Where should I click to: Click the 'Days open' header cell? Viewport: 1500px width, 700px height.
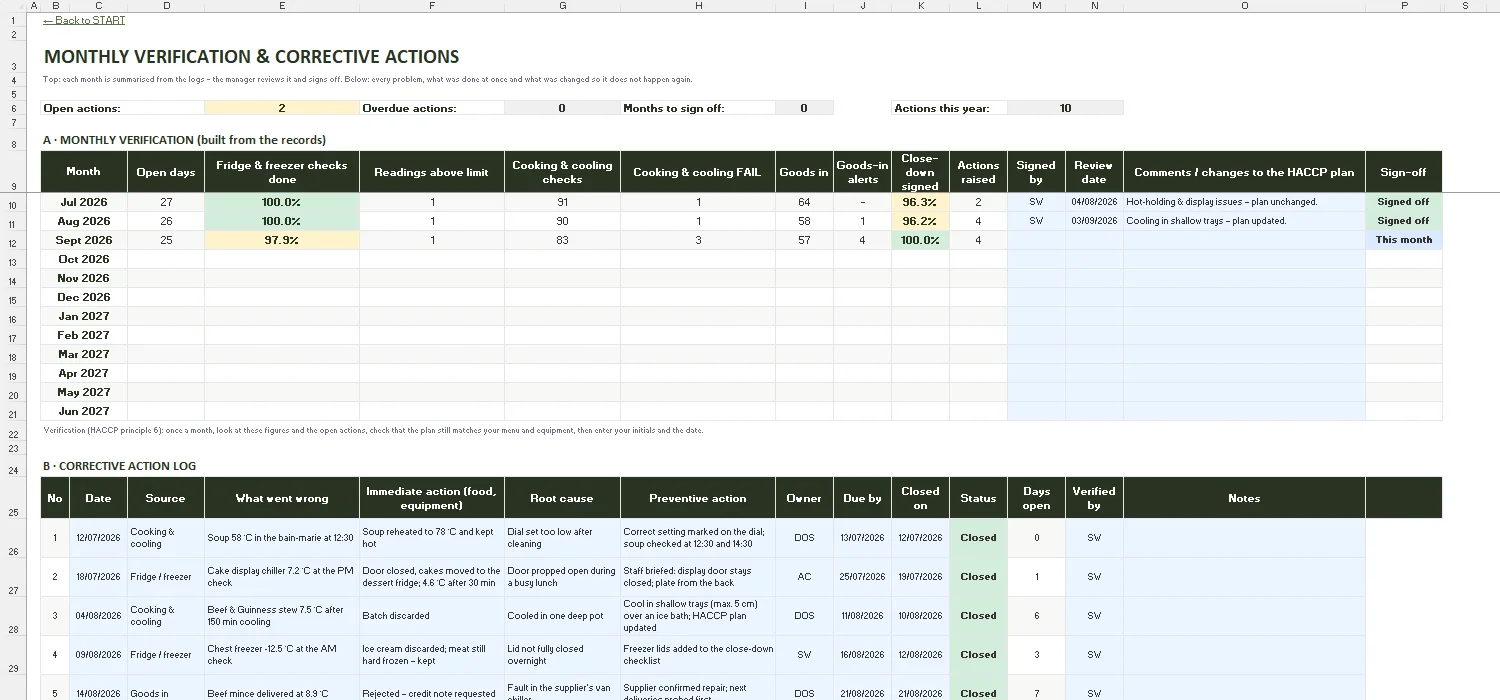pos(1036,498)
